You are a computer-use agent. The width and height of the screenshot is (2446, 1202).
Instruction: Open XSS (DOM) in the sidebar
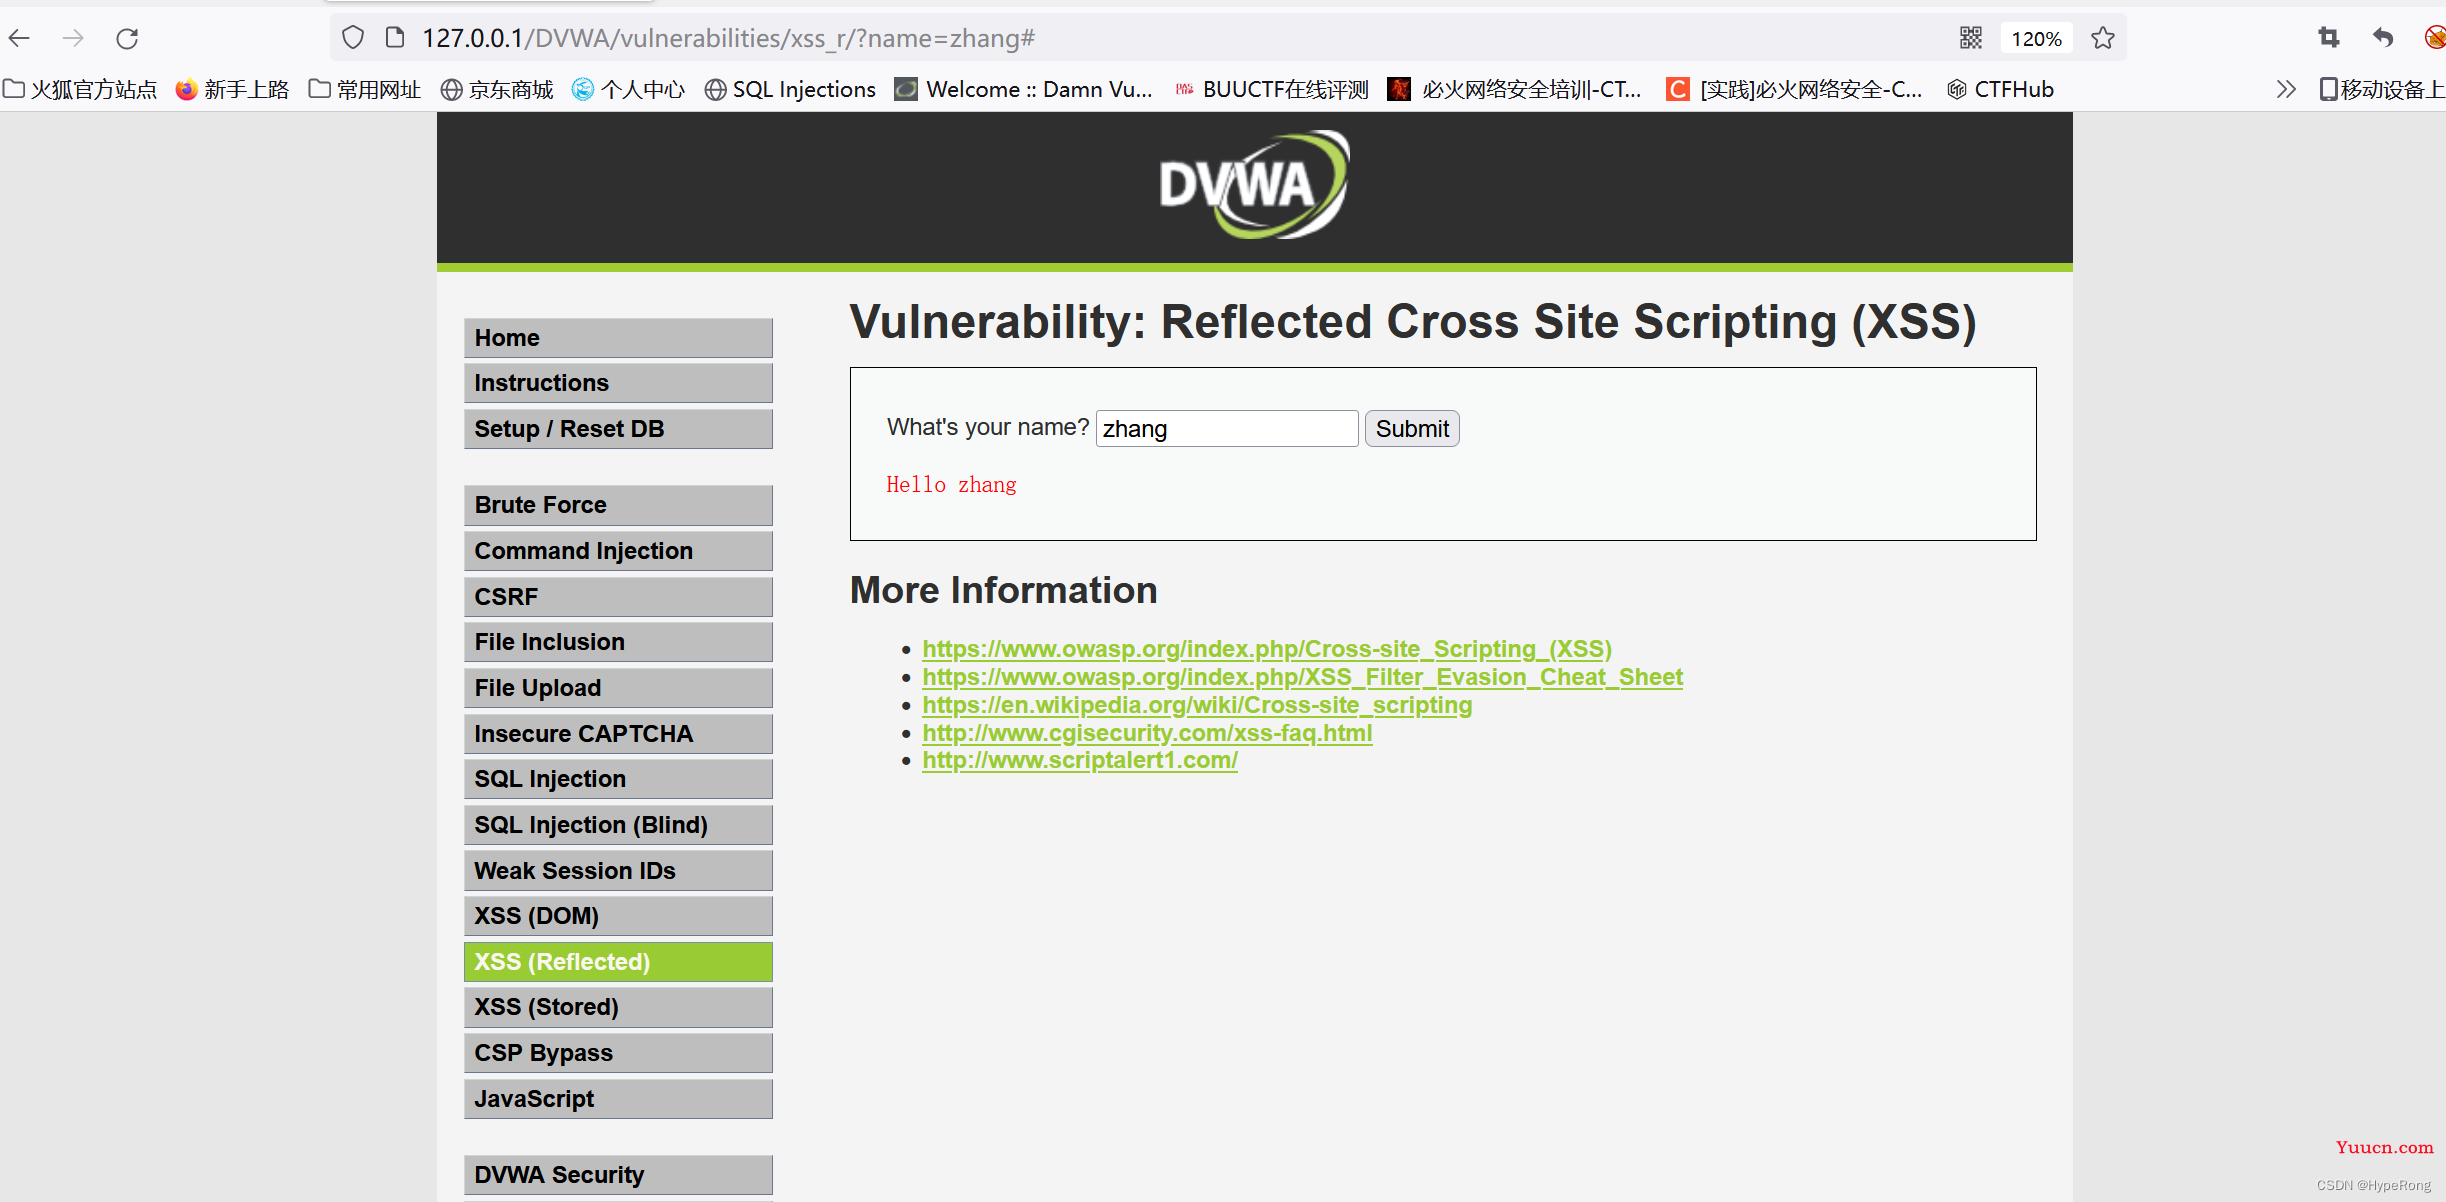click(618, 916)
